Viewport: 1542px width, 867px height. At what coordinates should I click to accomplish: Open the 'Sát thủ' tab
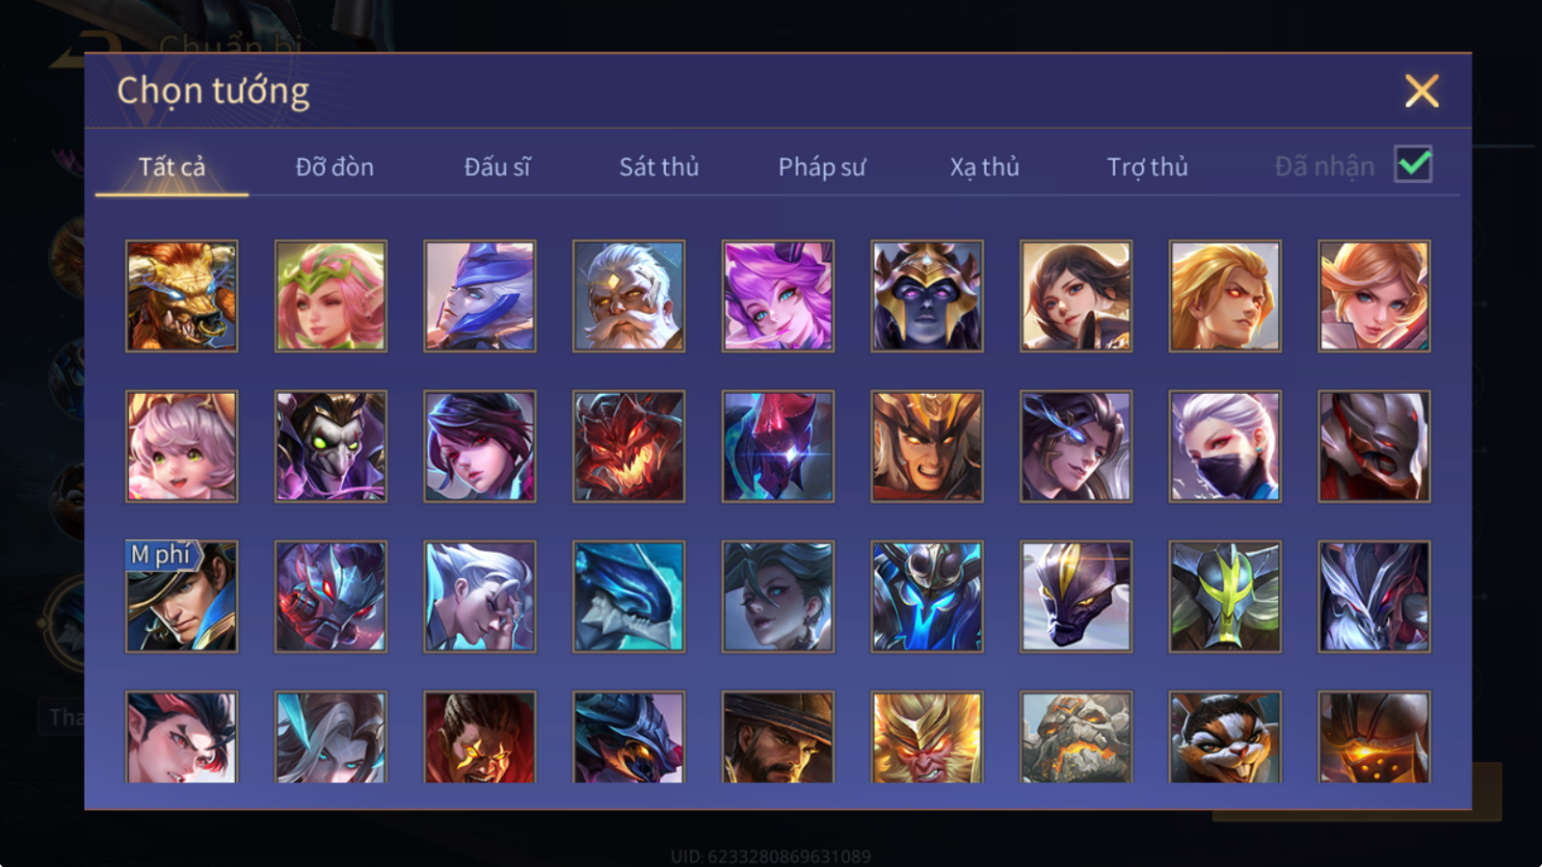(659, 167)
